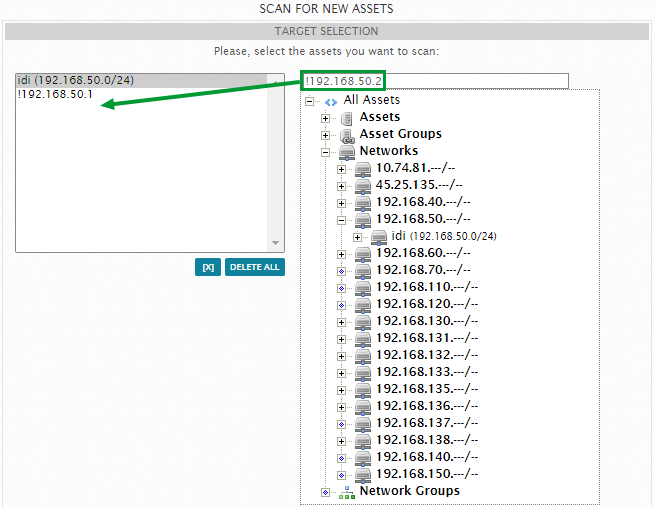This screenshot has height=507, width=655.
Task: Click the 10.74.81 network icon
Action: pos(363,169)
